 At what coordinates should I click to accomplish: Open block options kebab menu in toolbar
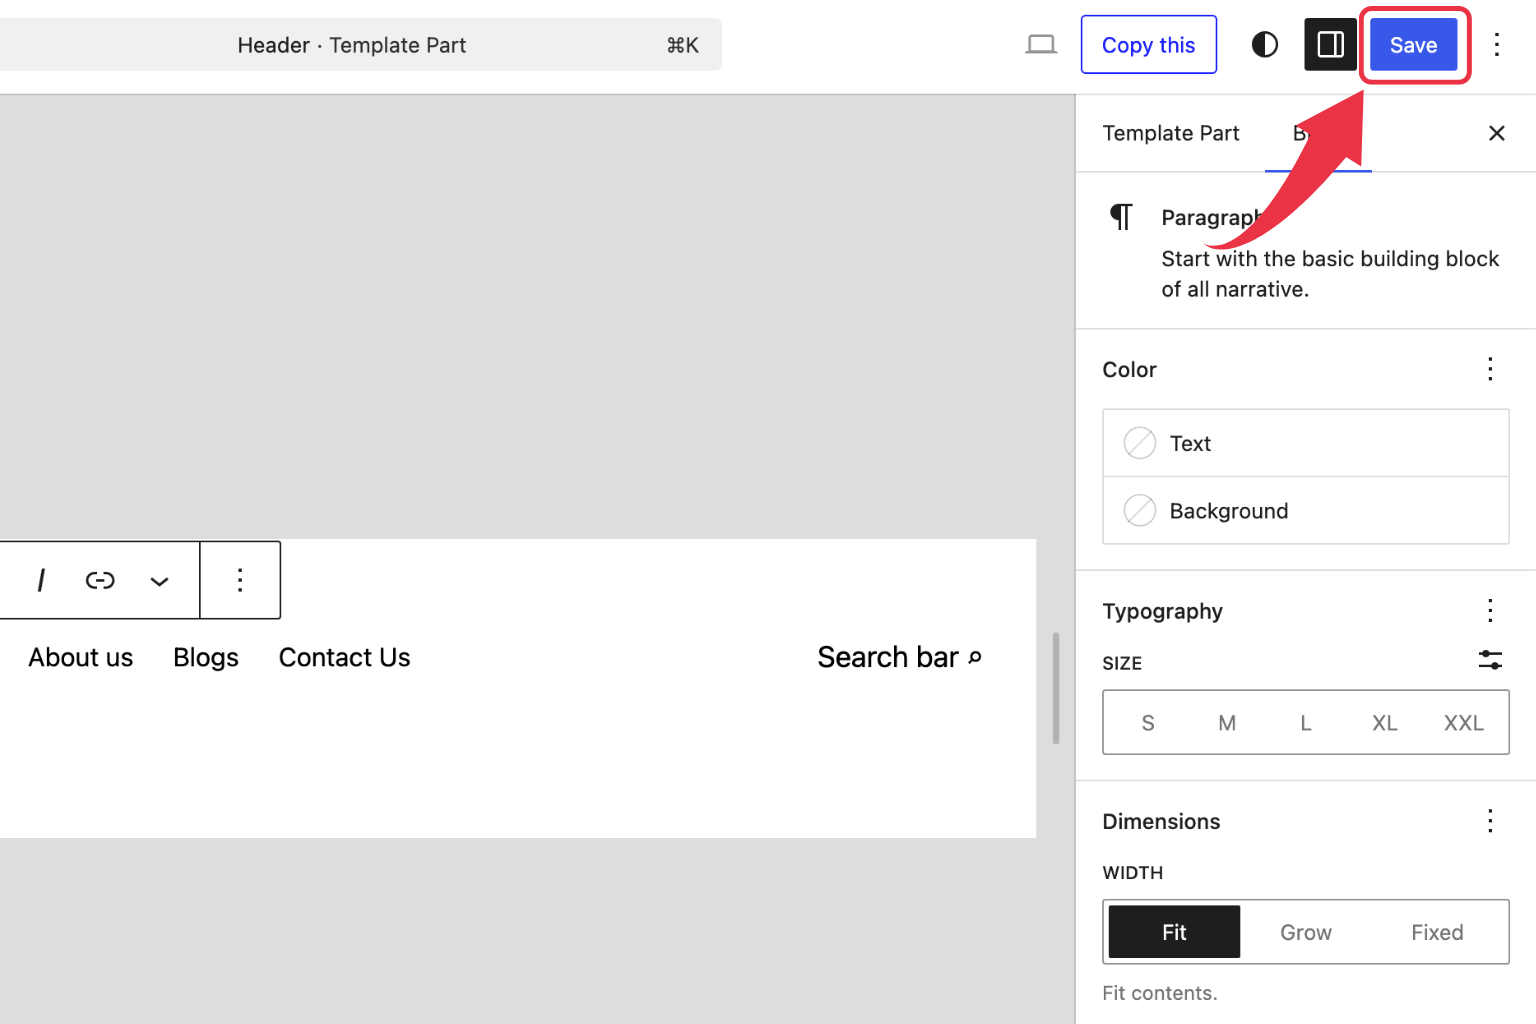[240, 580]
